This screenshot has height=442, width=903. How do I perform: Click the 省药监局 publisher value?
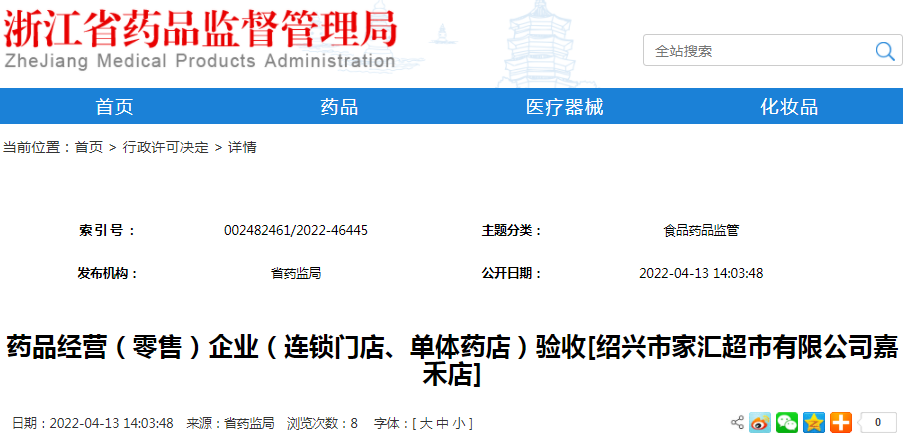[x=296, y=273]
